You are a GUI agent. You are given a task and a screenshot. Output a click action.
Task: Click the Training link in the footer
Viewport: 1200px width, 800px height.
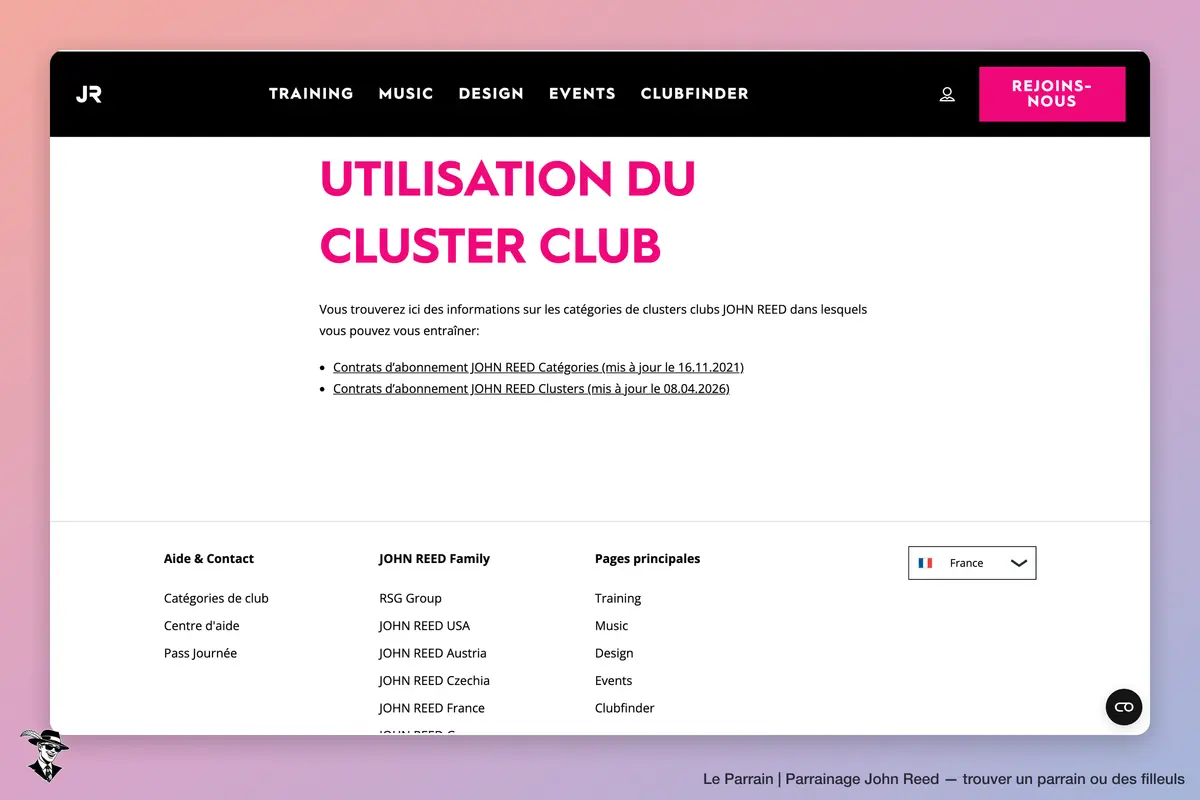(x=618, y=598)
